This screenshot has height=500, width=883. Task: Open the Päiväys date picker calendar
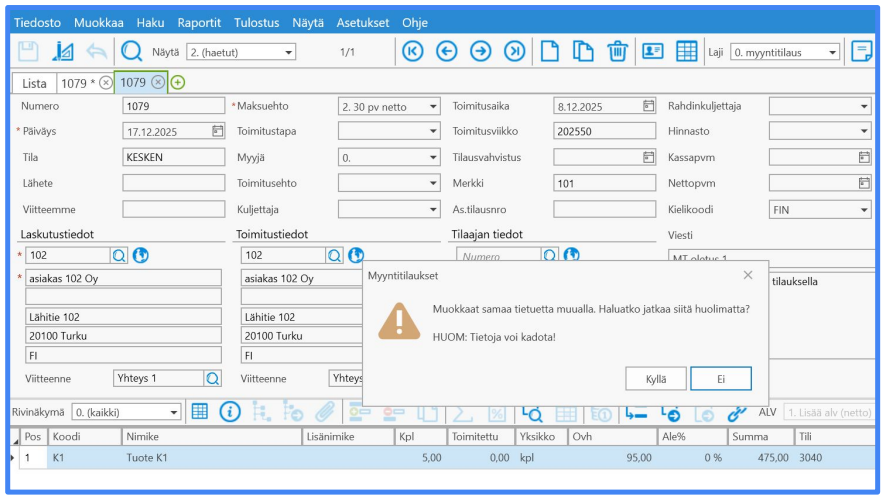pyautogui.click(x=217, y=131)
